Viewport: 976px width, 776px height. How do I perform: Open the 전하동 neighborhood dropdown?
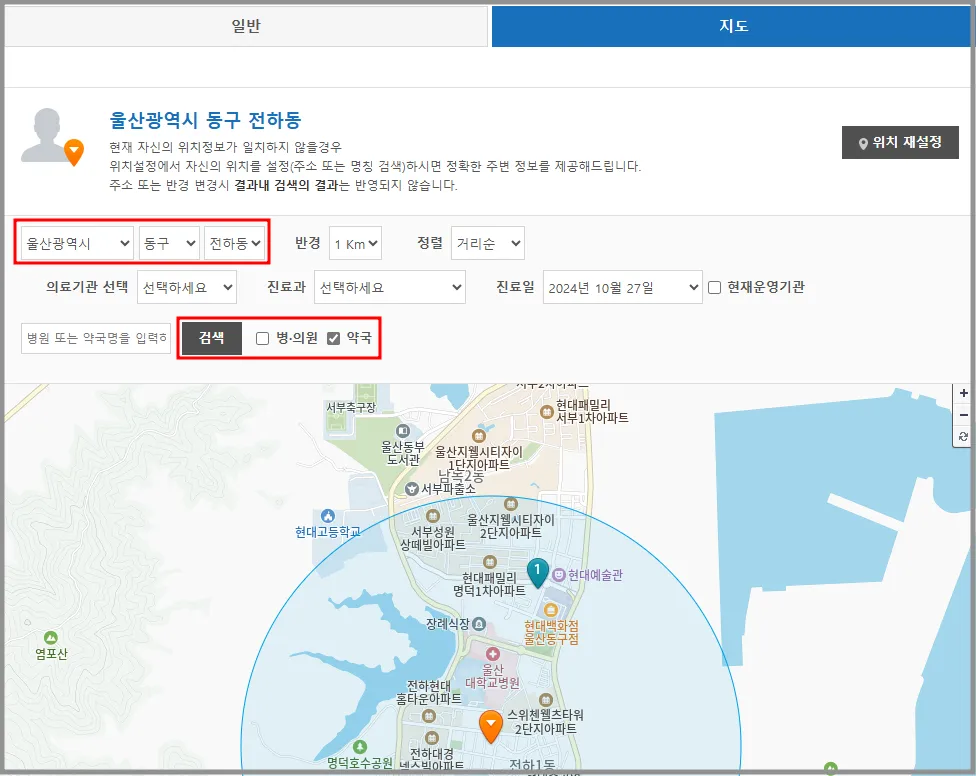point(235,243)
